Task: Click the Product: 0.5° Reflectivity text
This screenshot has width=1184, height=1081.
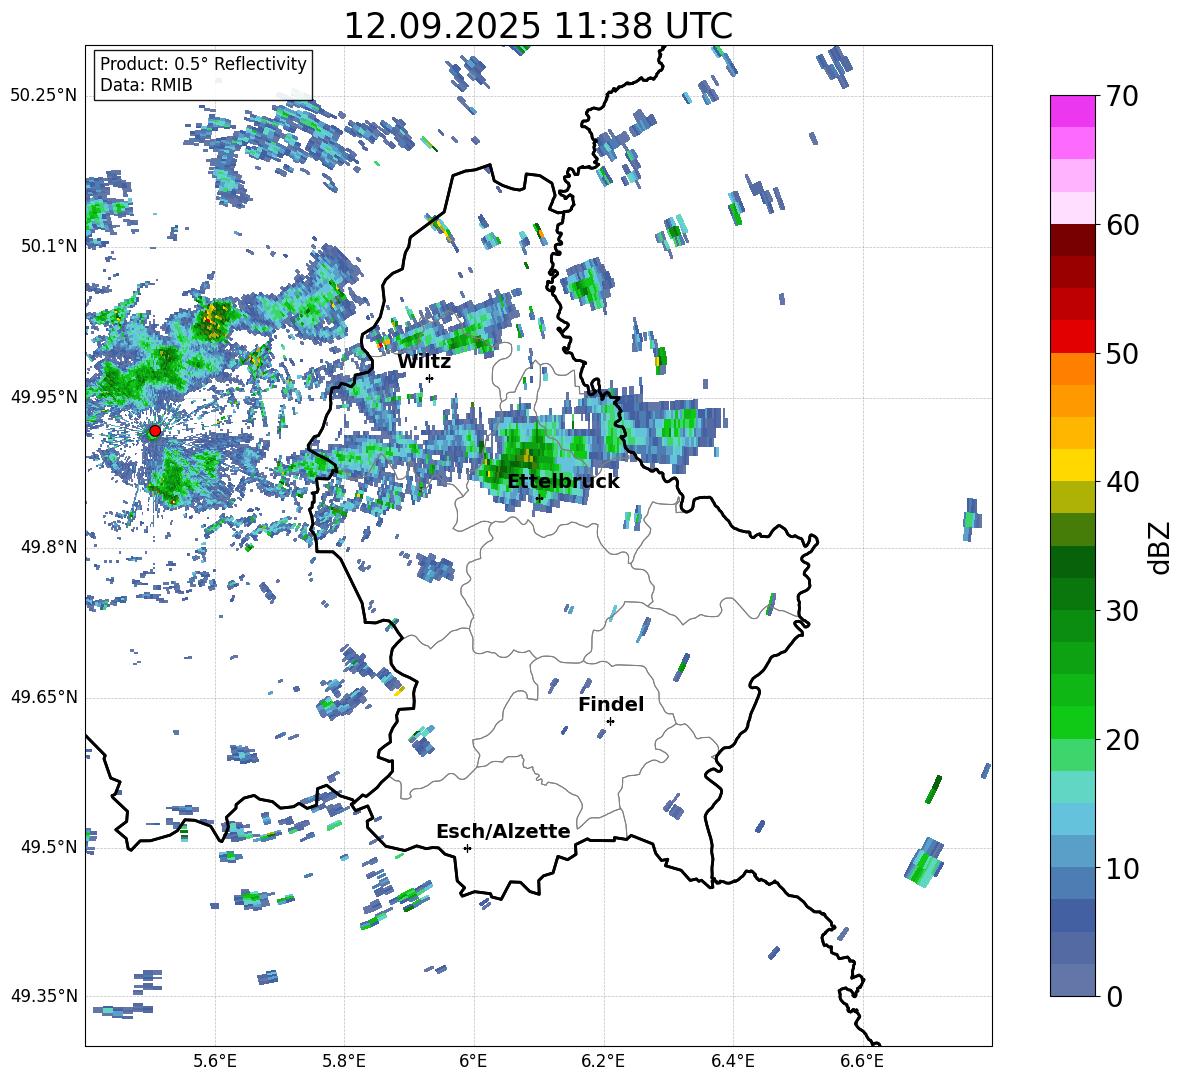Action: [203, 63]
